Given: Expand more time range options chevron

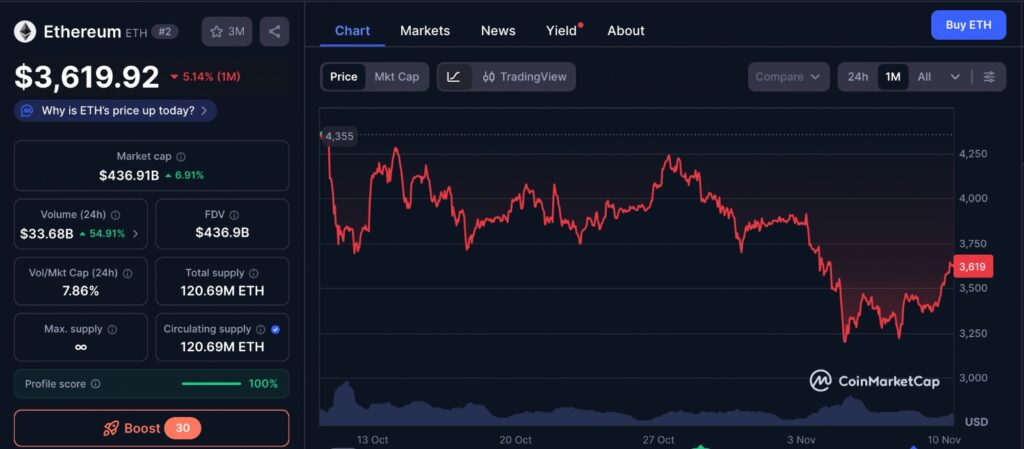Looking at the screenshot, I should pyautogui.click(x=955, y=77).
